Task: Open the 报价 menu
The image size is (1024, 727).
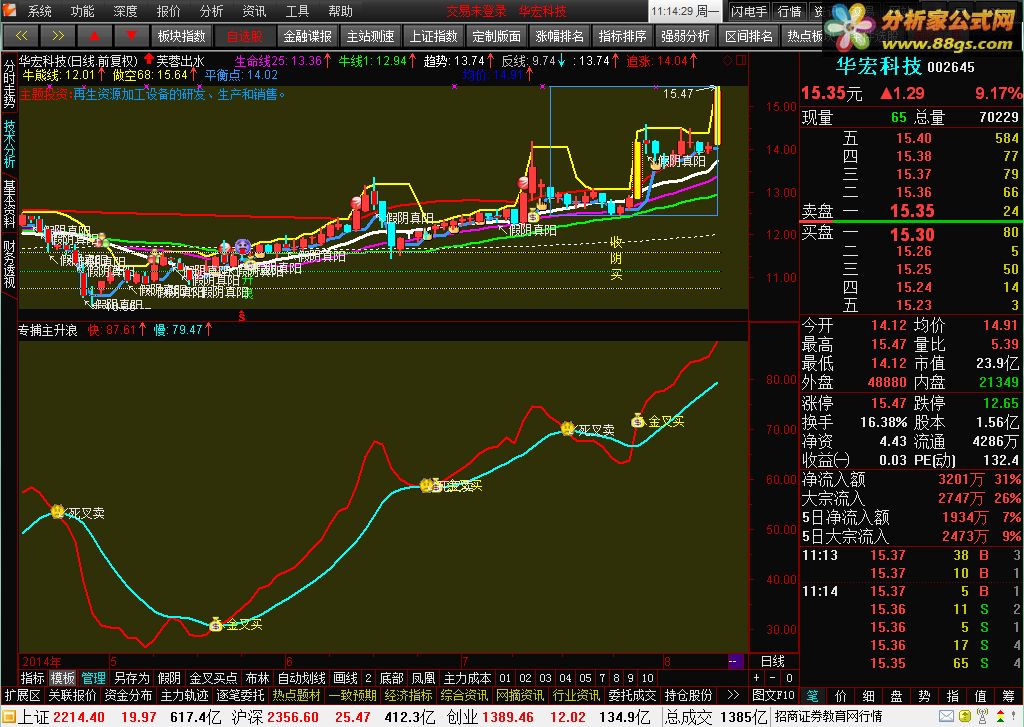Action: pyautogui.click(x=168, y=11)
